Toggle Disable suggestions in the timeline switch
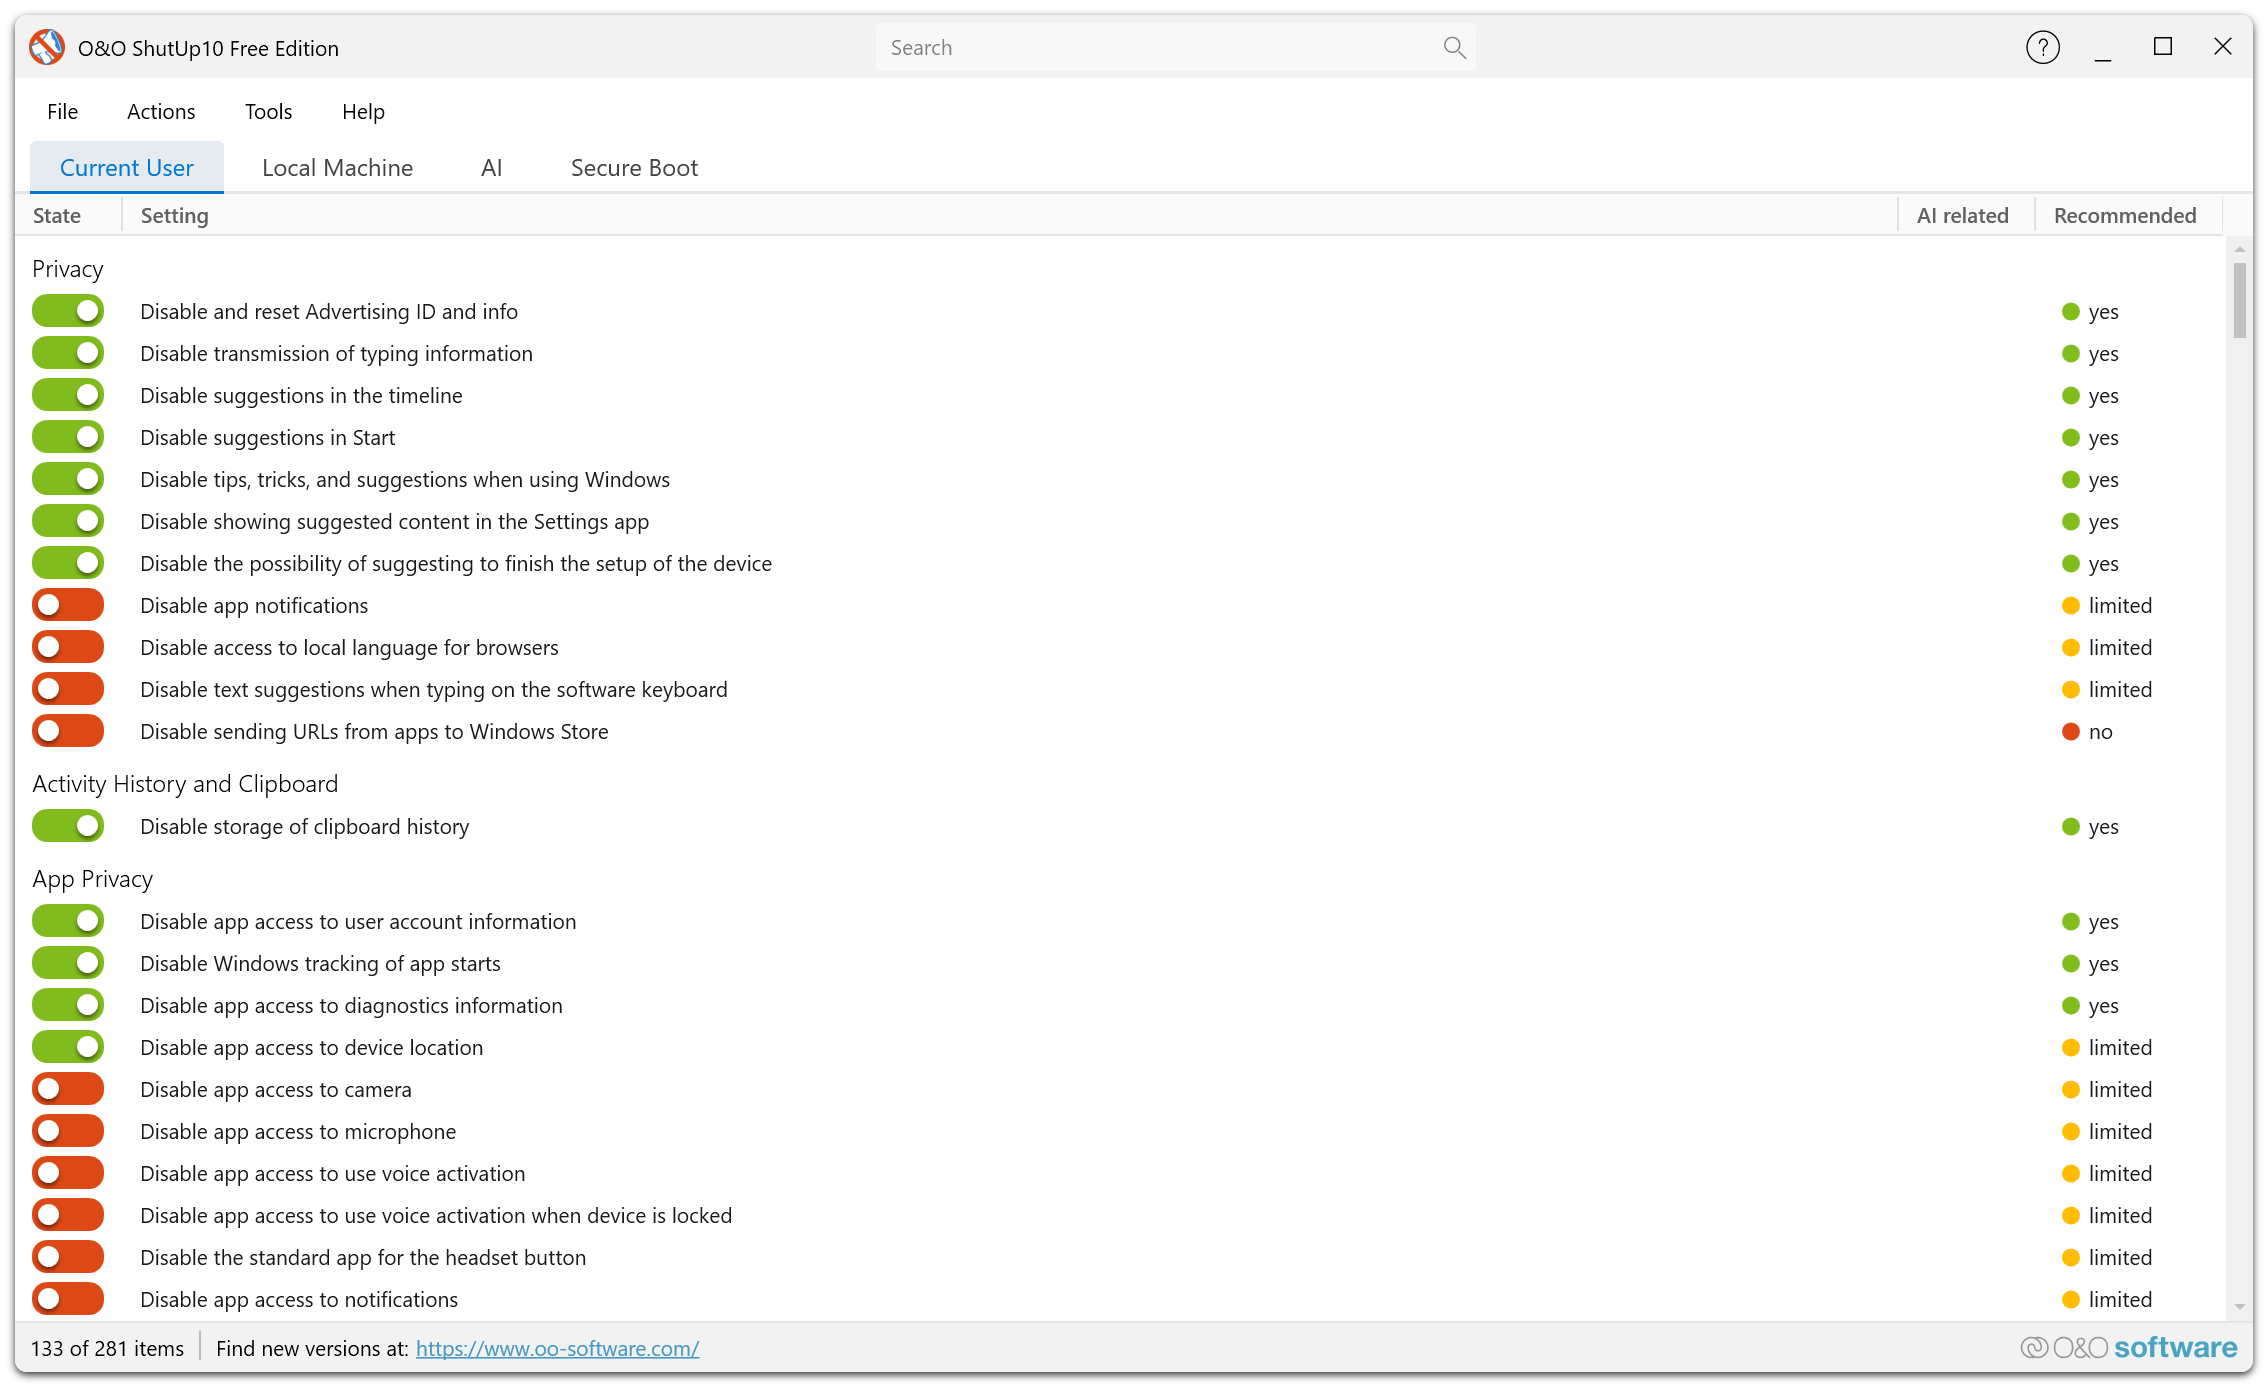Screen dimensions: 2268x1387 click(x=68, y=395)
